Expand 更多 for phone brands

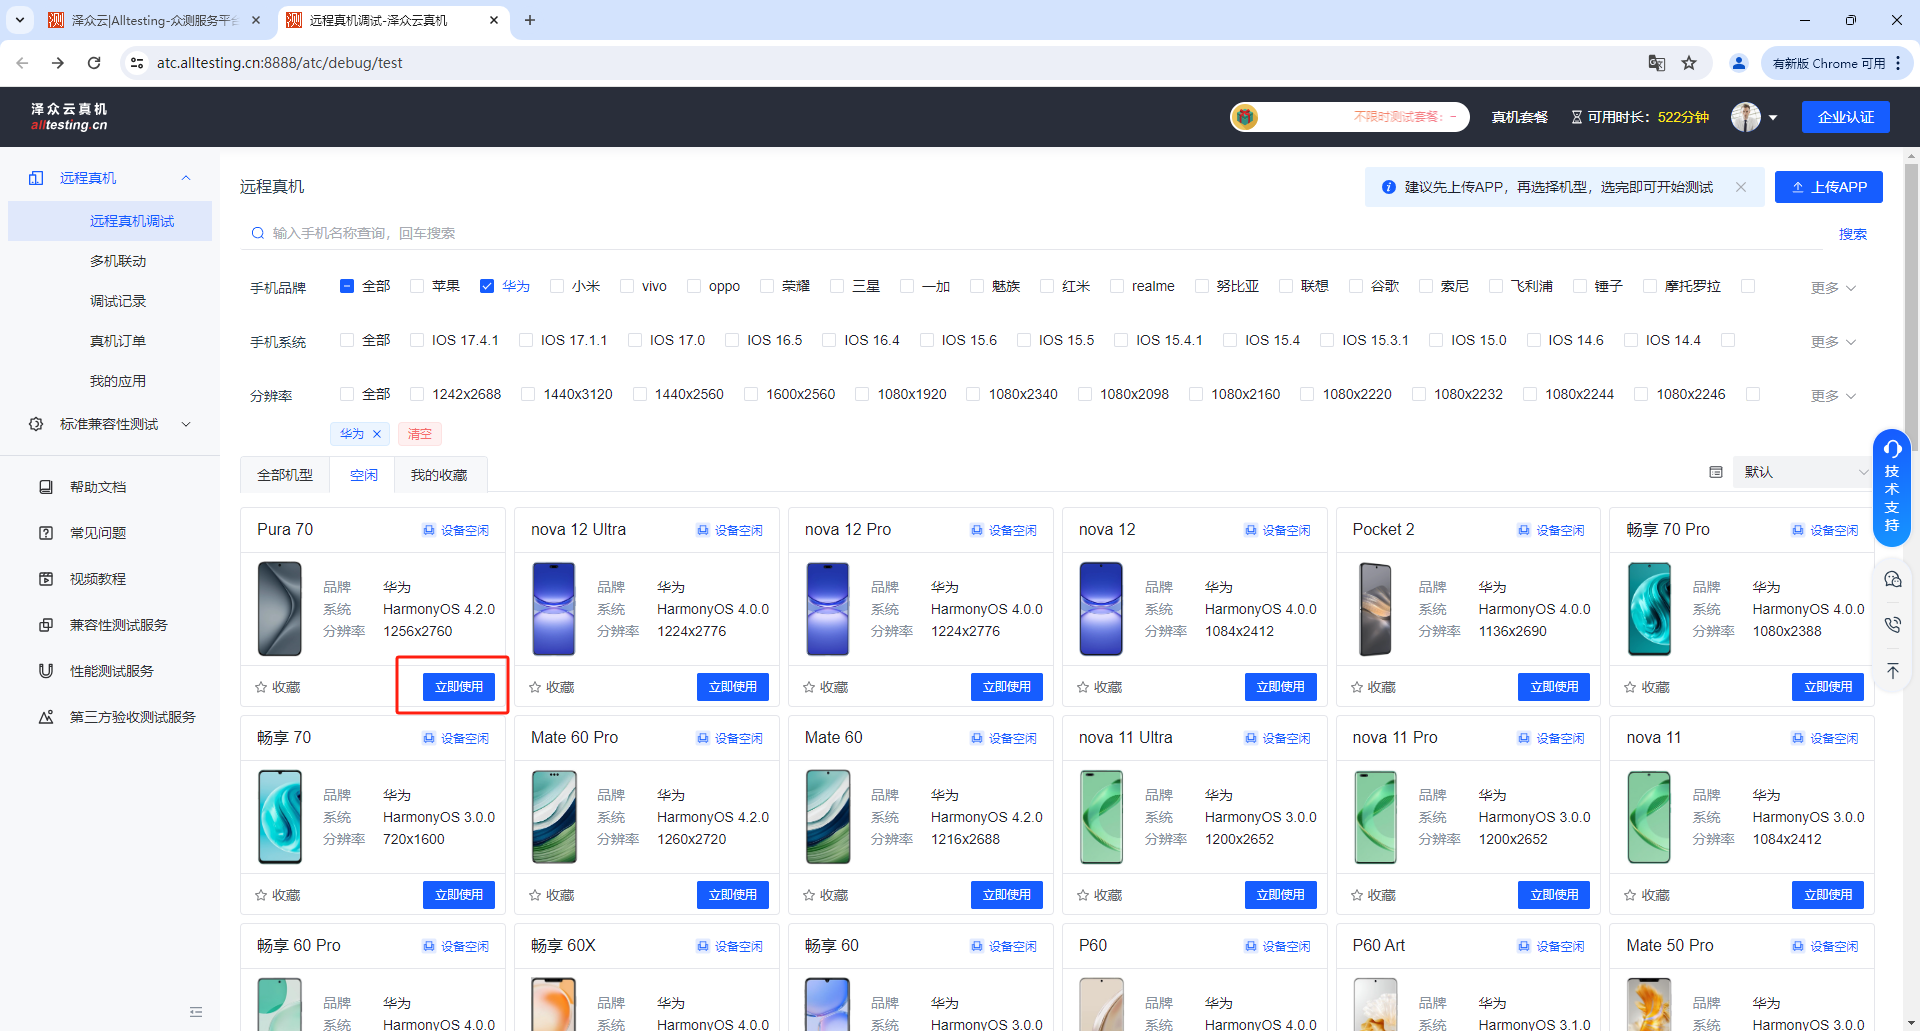point(1832,288)
